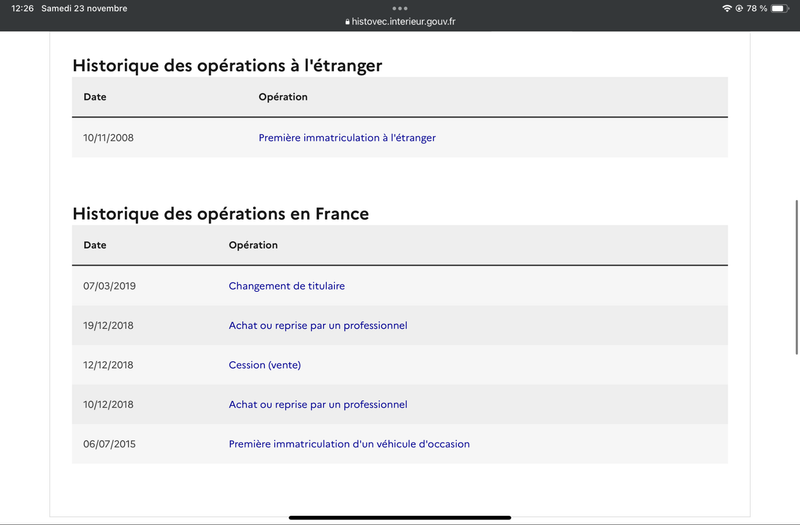Open 'Changement de titulaire' link
The width and height of the screenshot is (800, 525).
[x=287, y=286]
